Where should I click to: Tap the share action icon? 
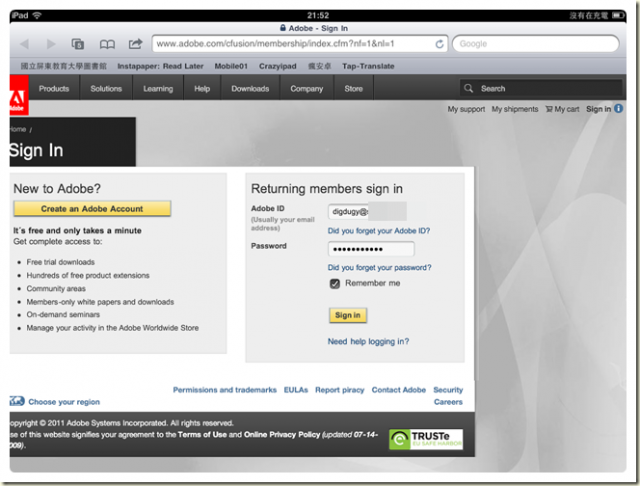pos(136,43)
